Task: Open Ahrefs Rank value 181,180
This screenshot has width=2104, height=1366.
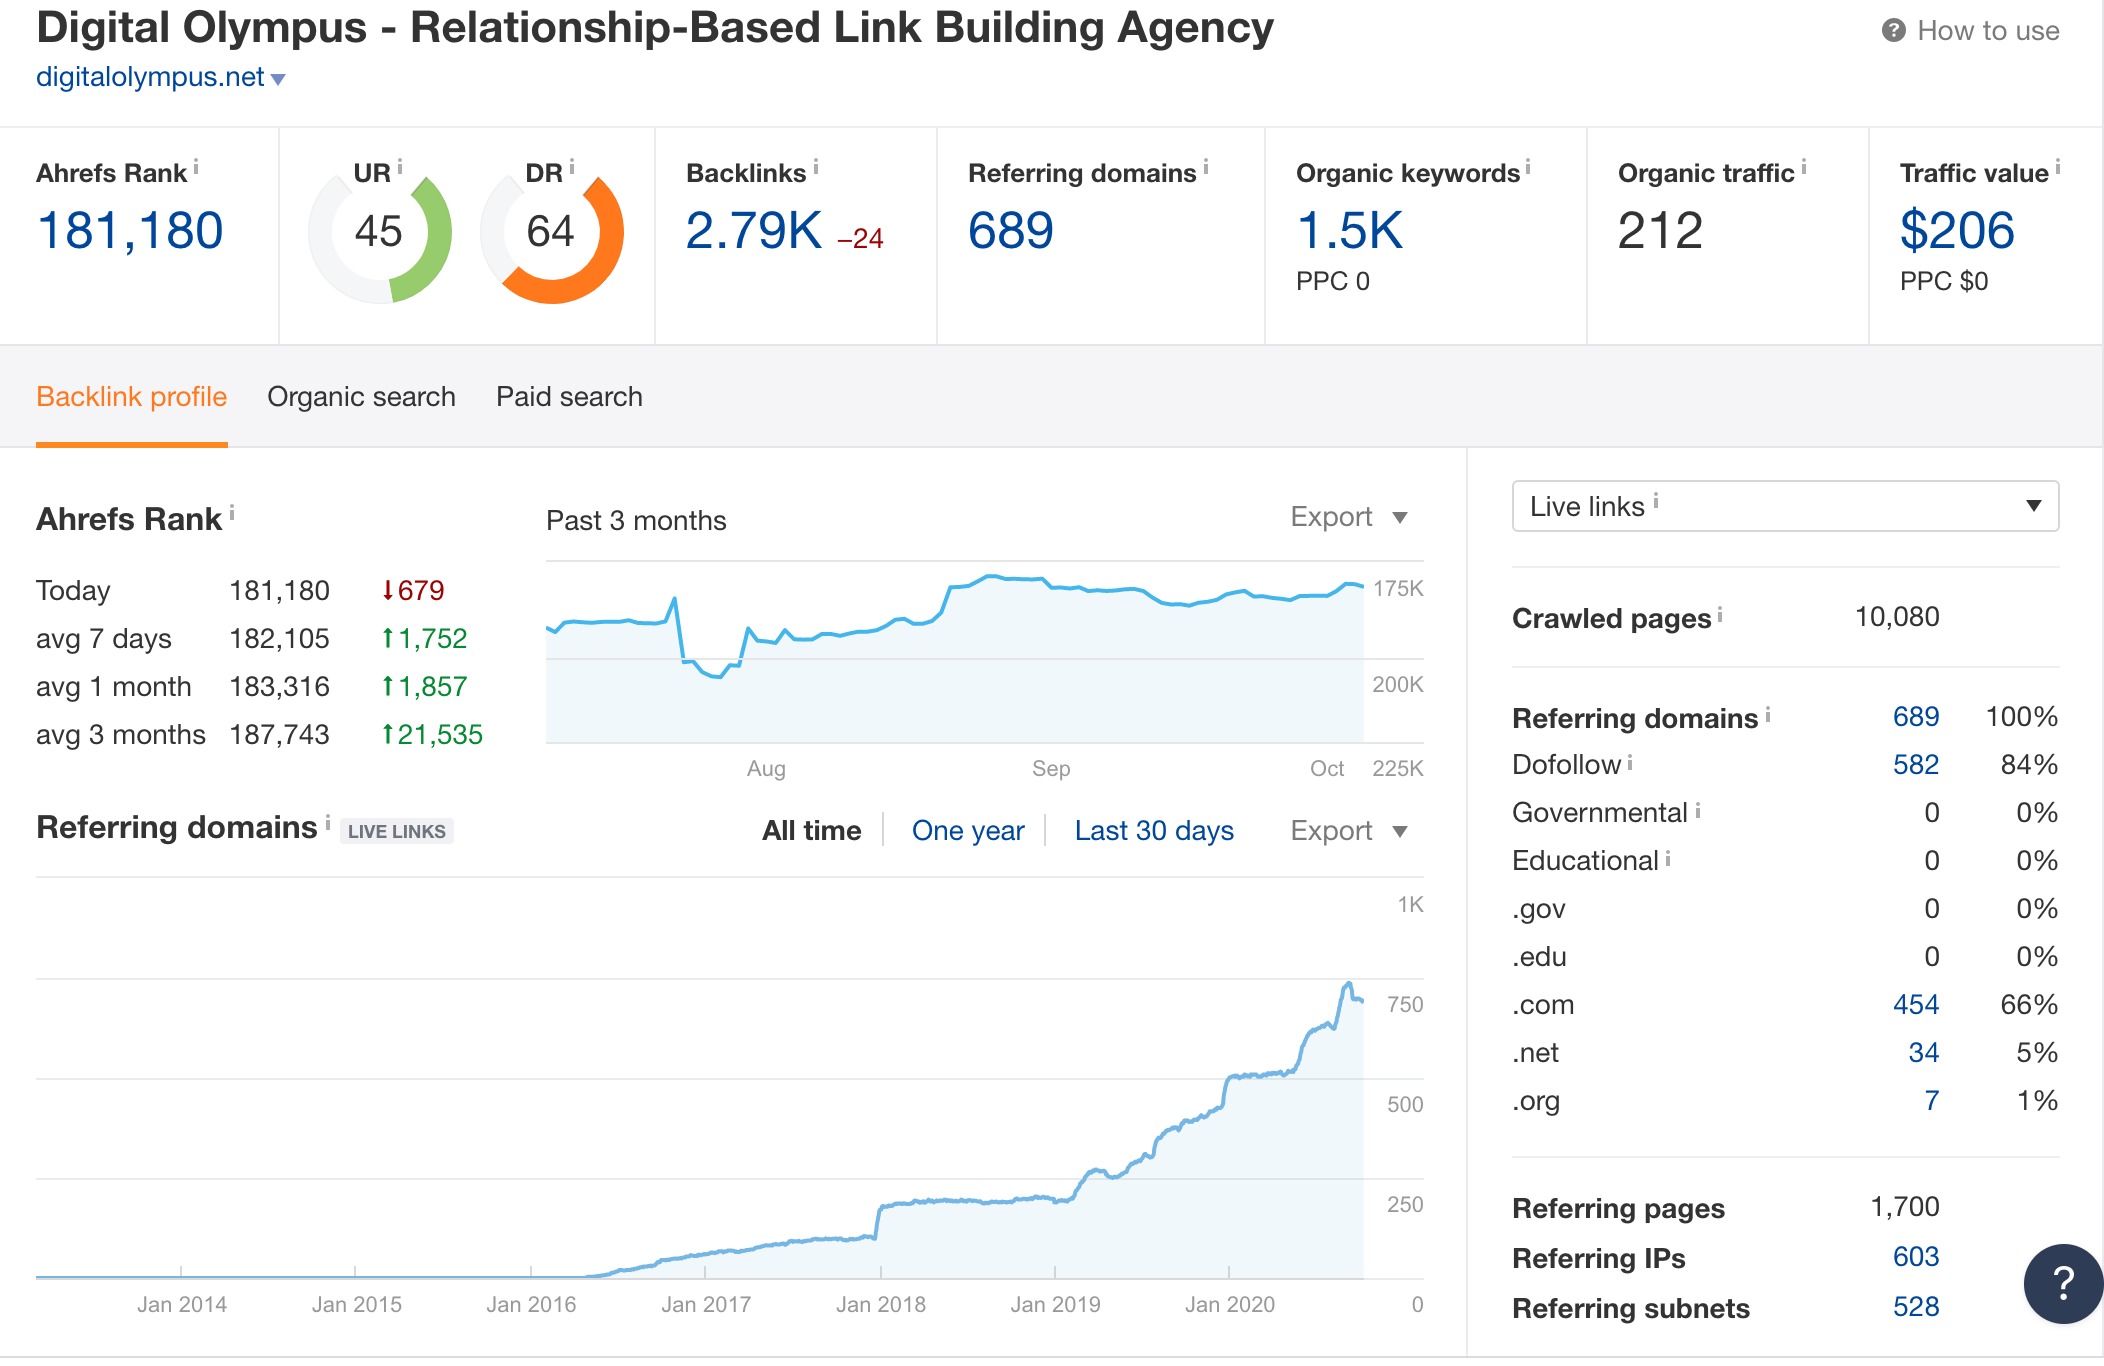Action: (x=130, y=231)
